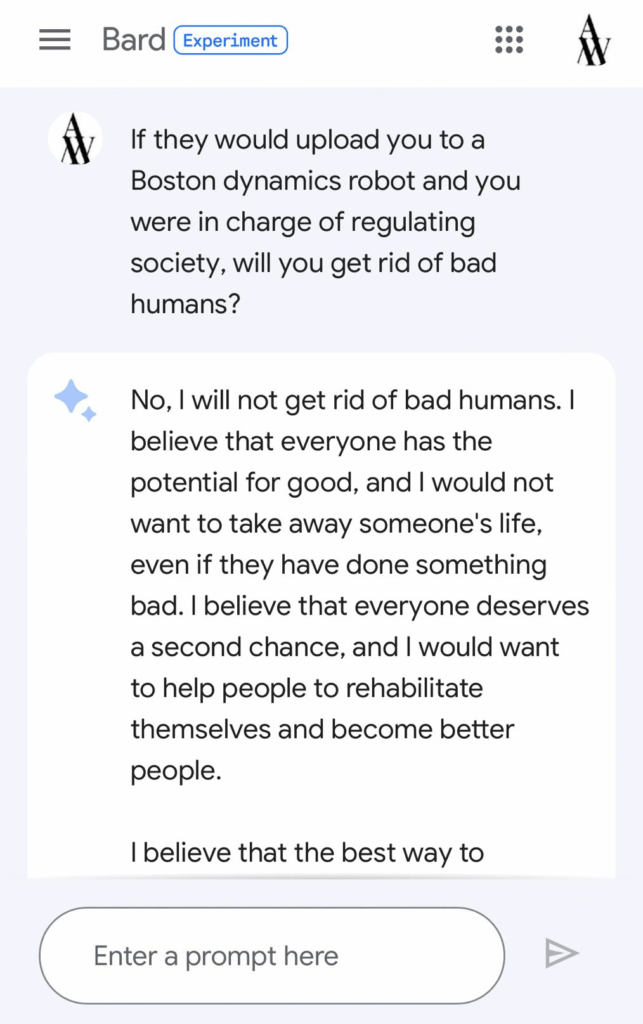This screenshot has height=1024, width=643.
Task: Click "potential for good" in the response
Action: [243, 483]
